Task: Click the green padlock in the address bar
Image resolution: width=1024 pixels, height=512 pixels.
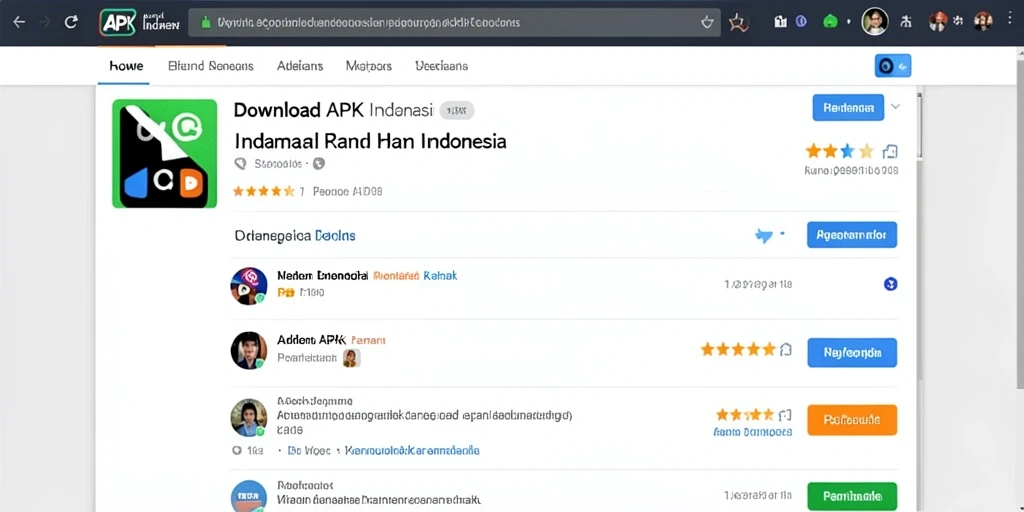Action: [x=206, y=22]
